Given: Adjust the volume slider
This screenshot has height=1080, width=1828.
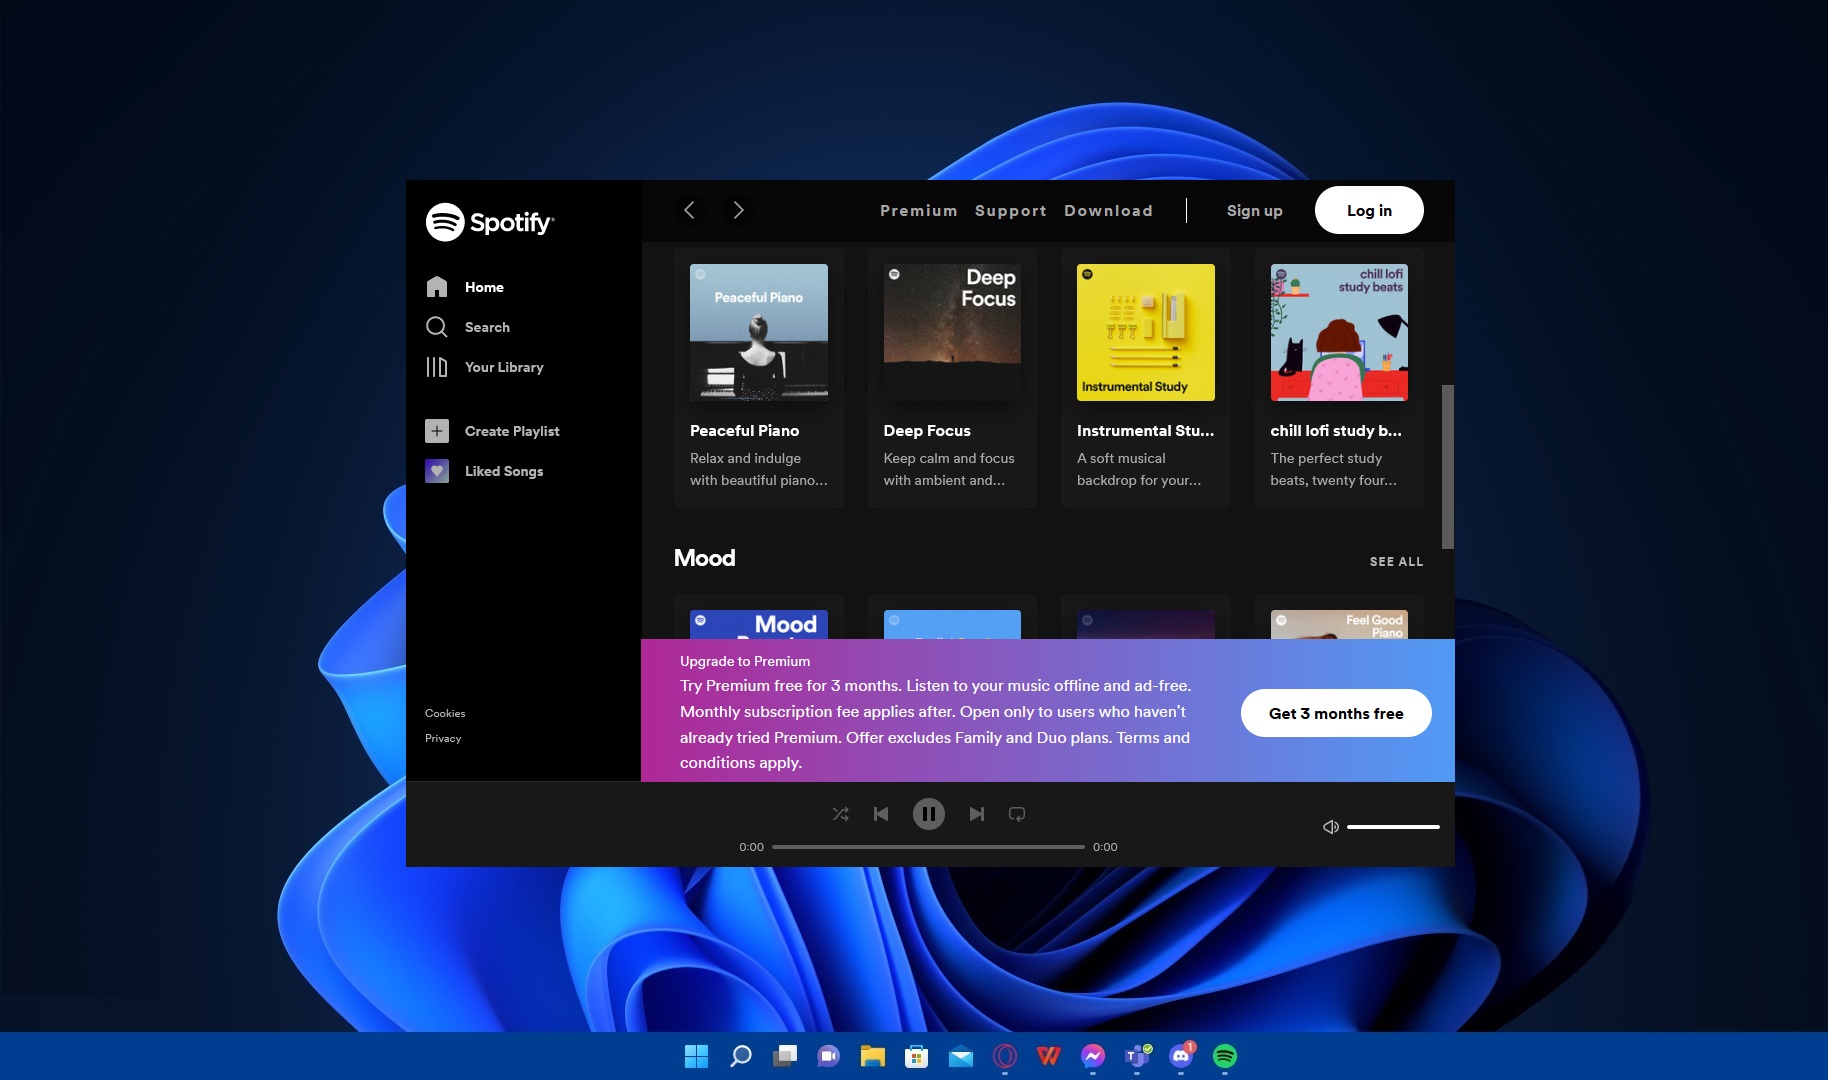Looking at the screenshot, I should click(x=1392, y=827).
